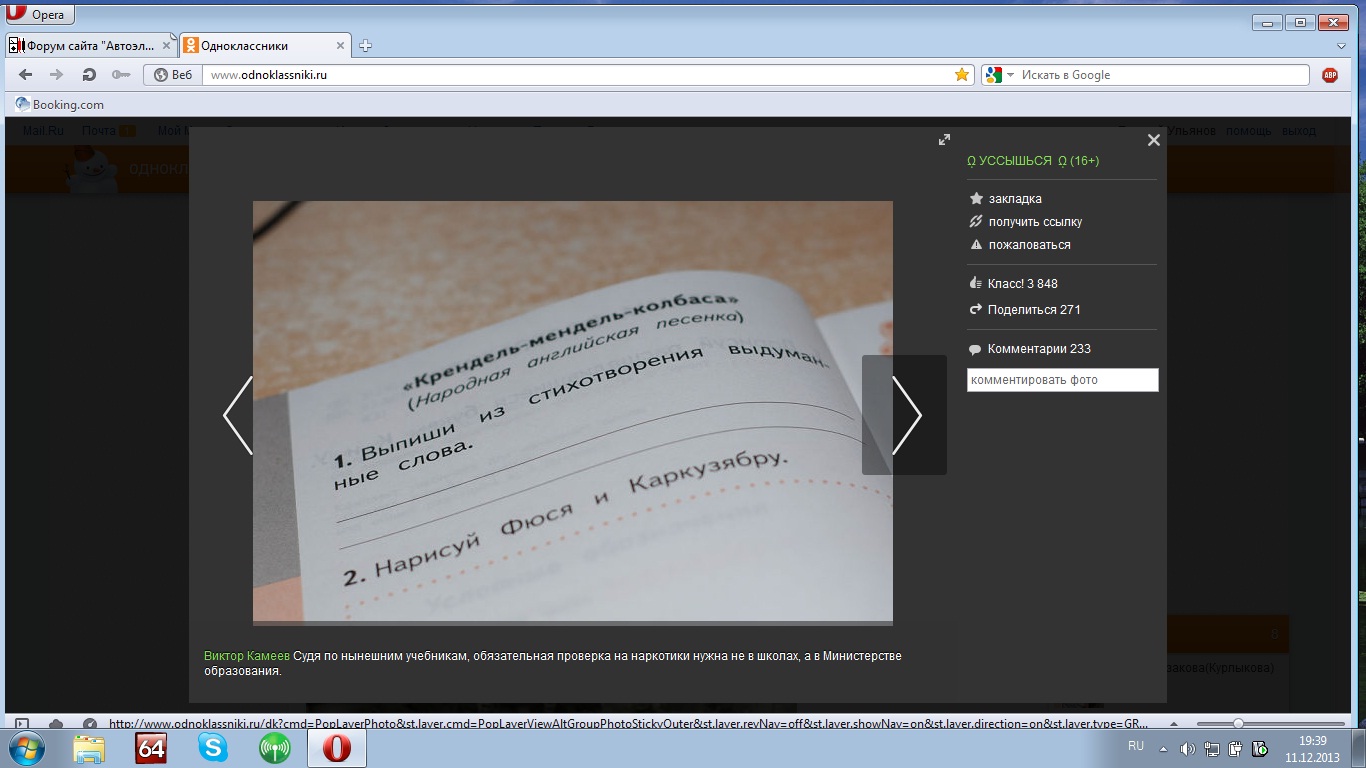Screen dimensions: 1366x768
Task: Adjust the page zoom slider
Action: 1238,724
